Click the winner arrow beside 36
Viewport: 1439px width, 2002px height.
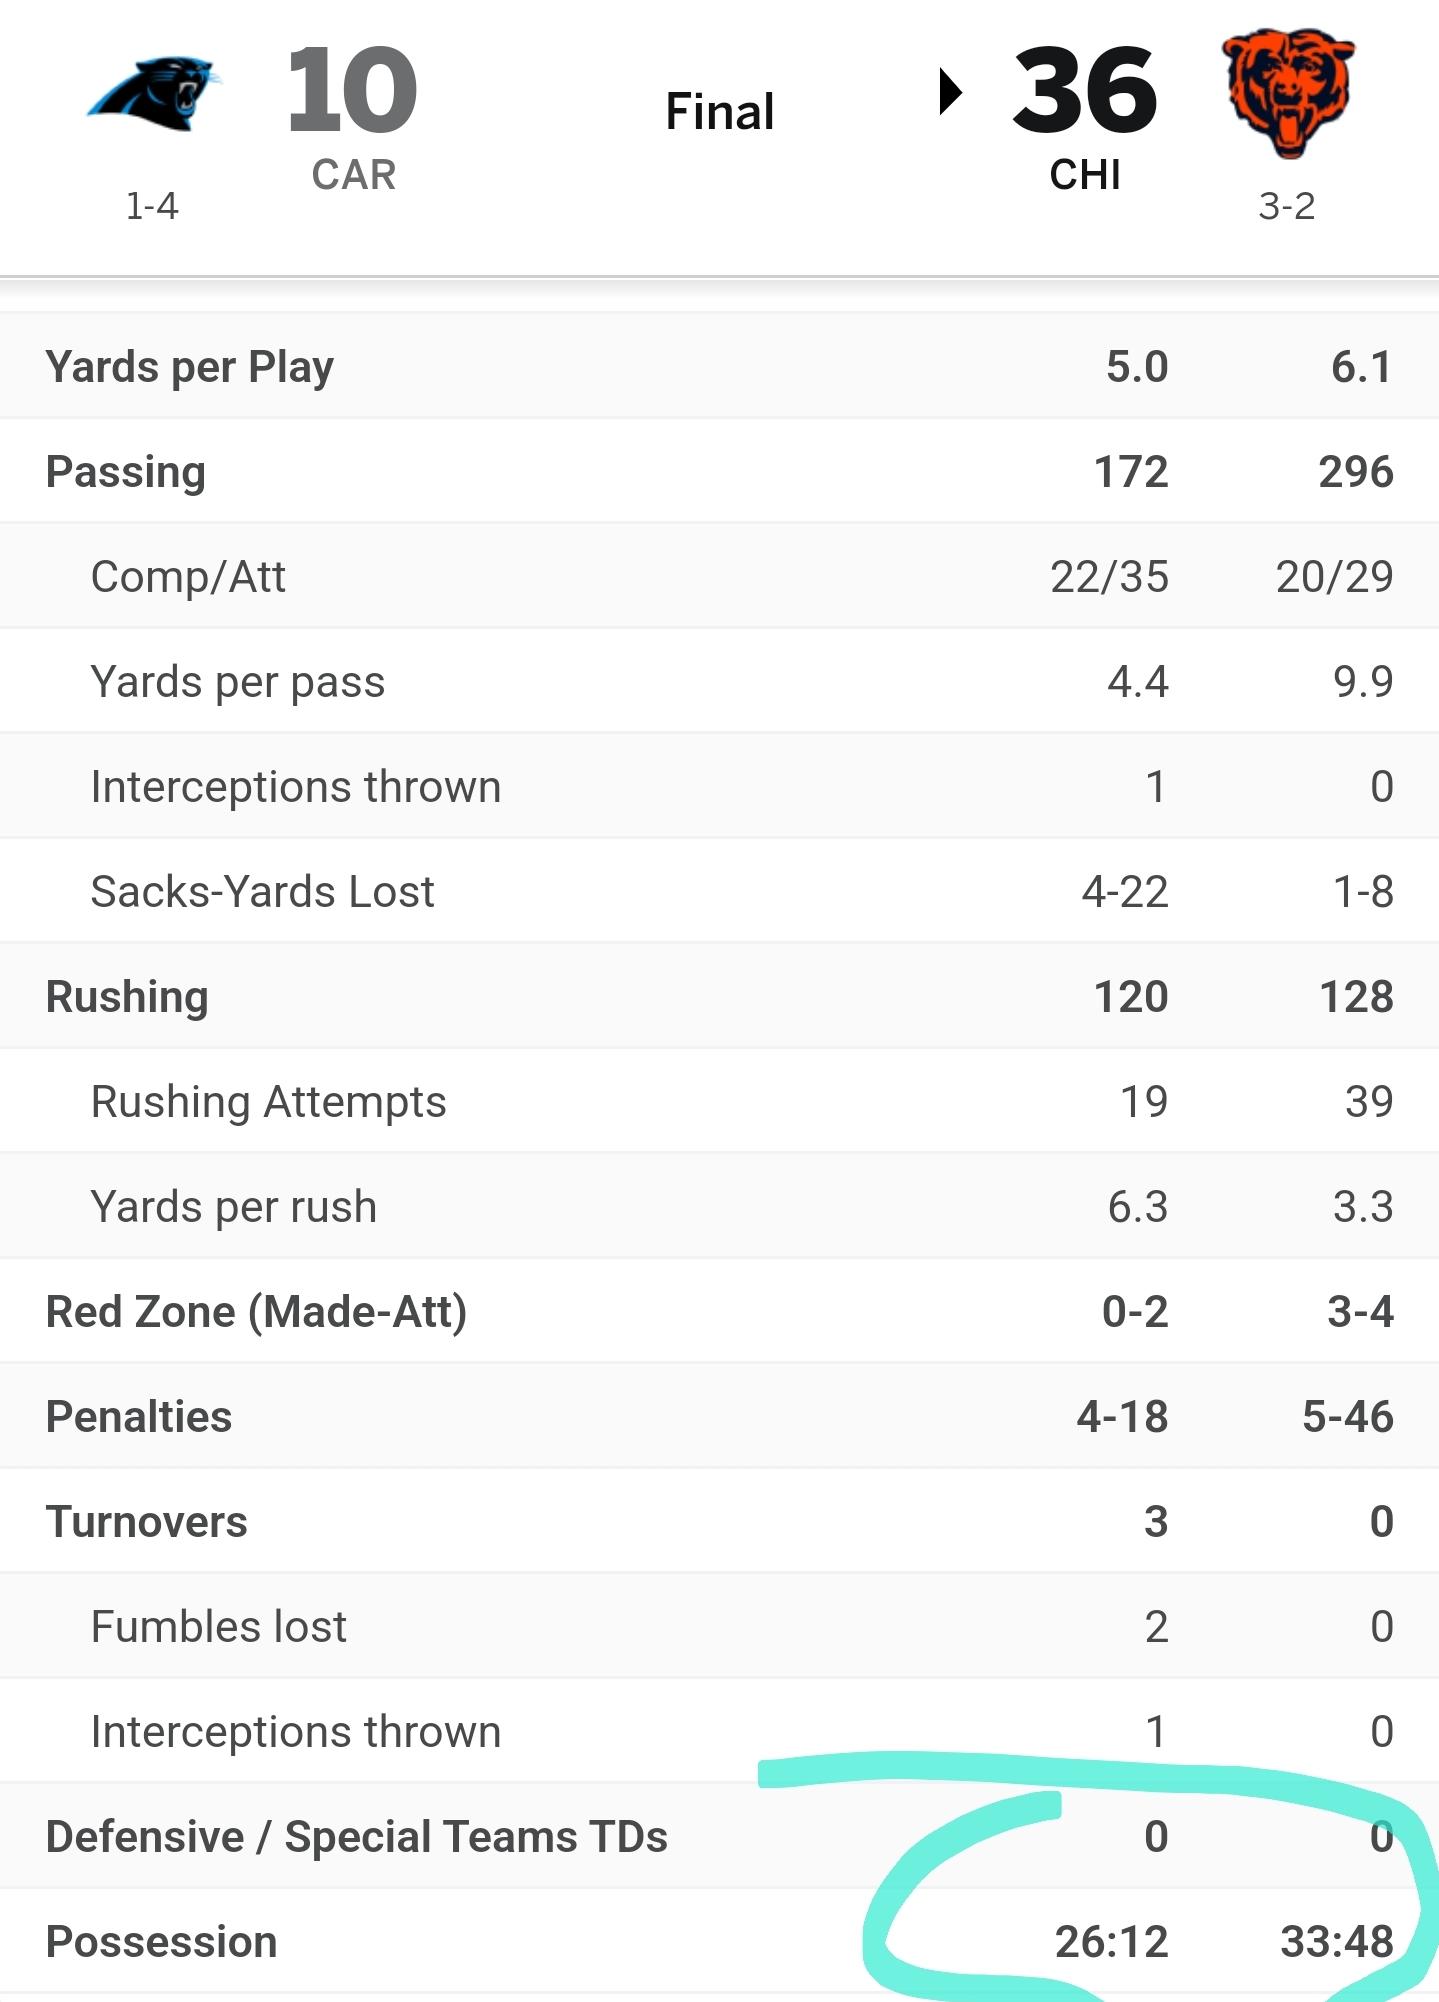(x=950, y=92)
